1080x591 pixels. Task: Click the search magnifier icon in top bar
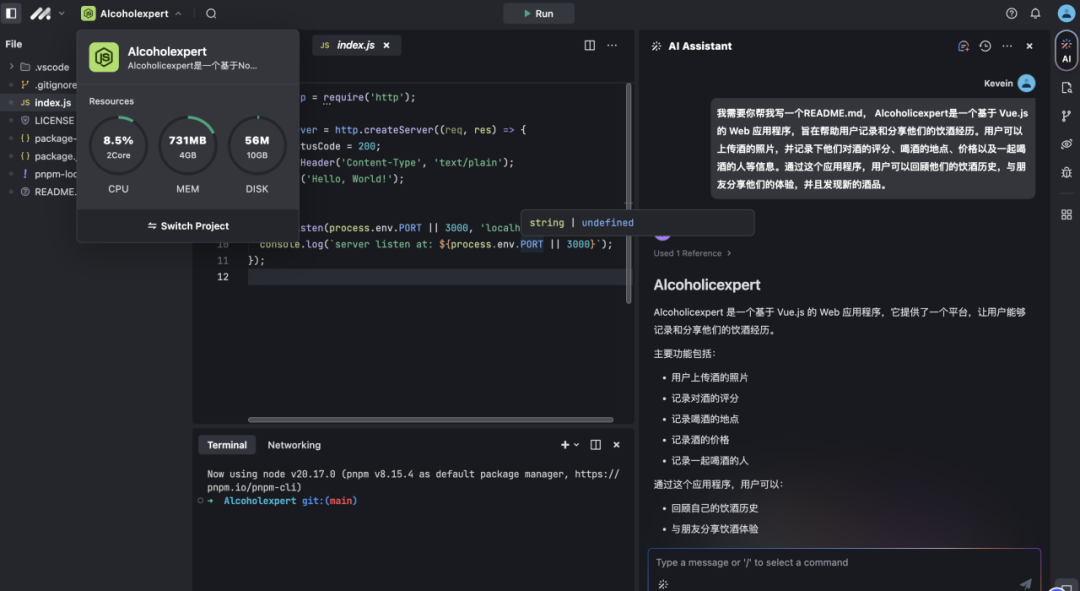[x=211, y=14]
